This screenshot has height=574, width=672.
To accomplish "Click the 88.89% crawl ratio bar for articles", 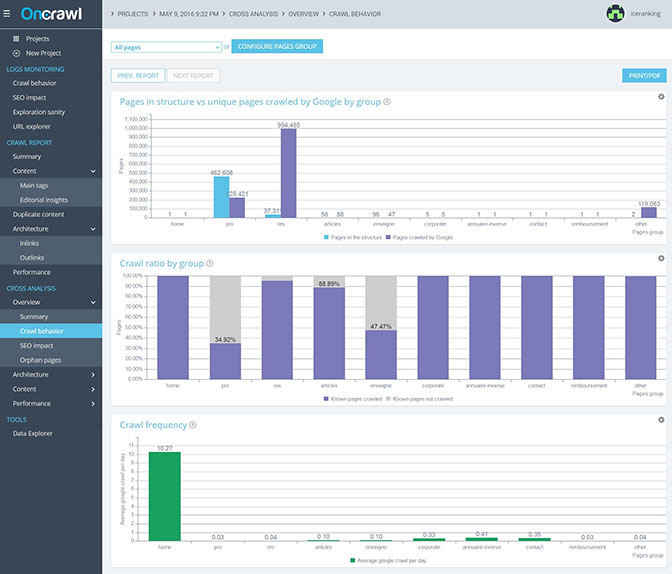I will 329,334.
